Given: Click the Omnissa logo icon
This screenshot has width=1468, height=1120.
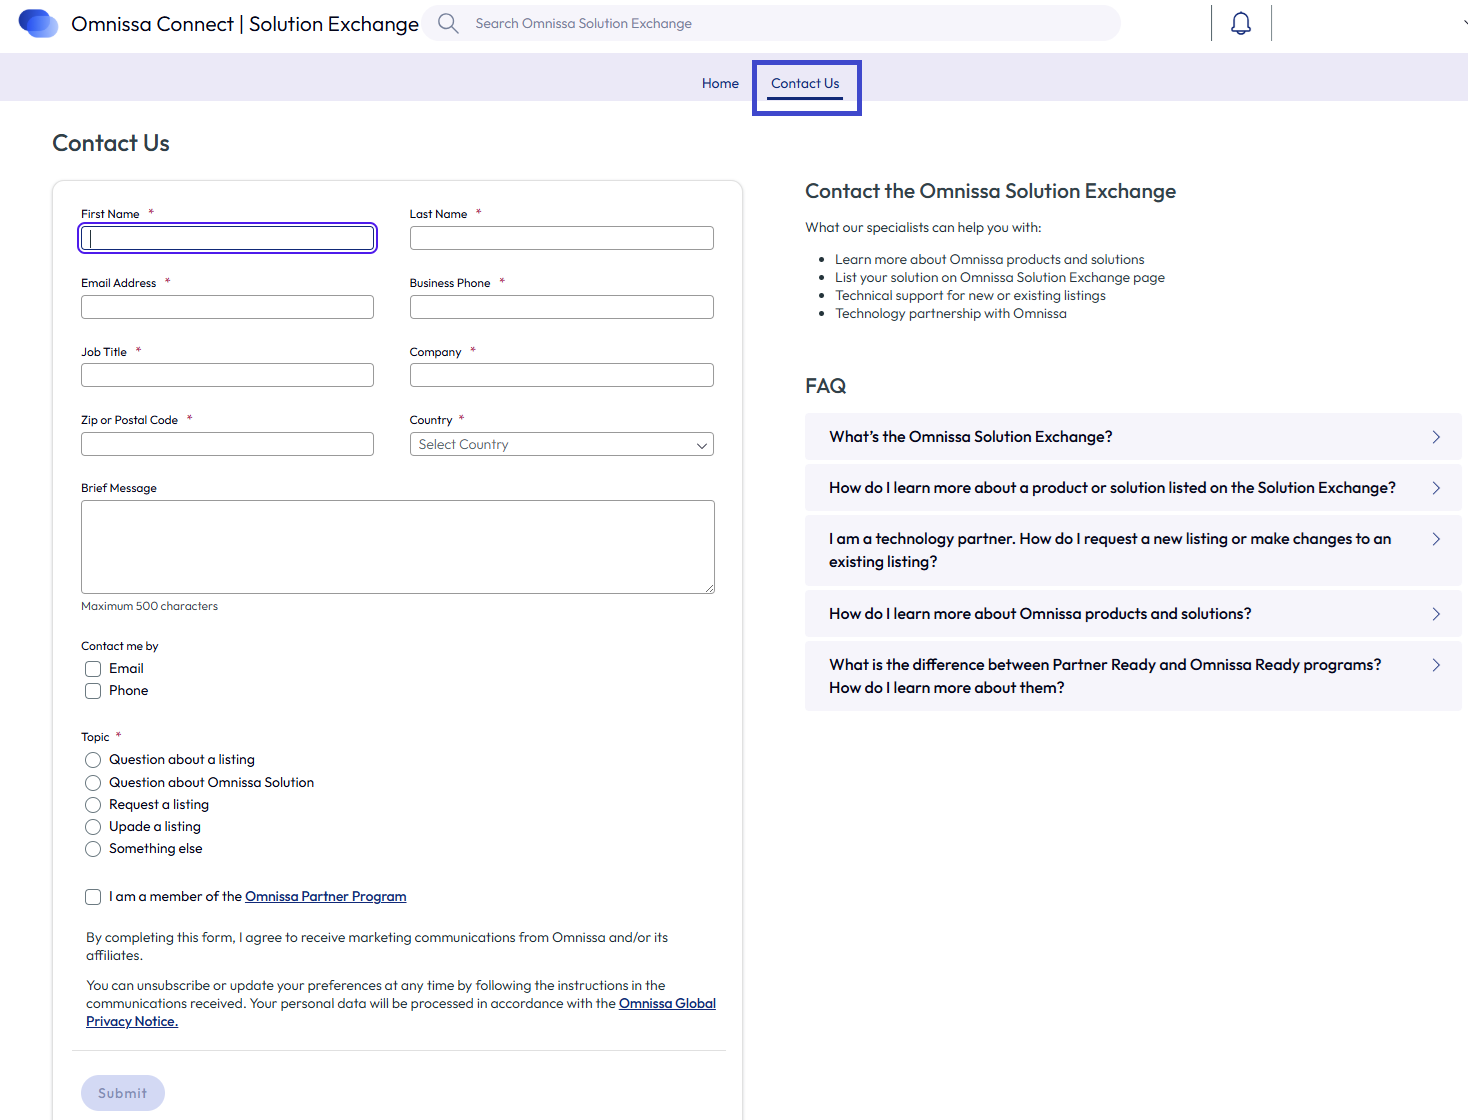Looking at the screenshot, I should click(x=39, y=23).
